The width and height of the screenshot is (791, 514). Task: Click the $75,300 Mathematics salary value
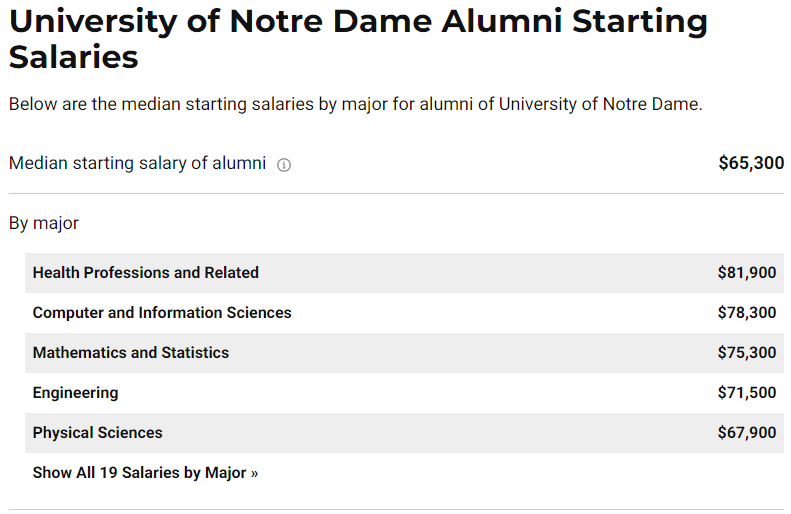tap(747, 353)
